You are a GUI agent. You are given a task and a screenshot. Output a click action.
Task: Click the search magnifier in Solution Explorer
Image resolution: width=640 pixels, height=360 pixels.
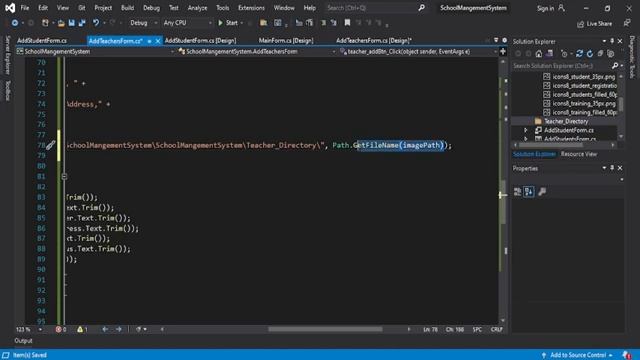coord(615,66)
